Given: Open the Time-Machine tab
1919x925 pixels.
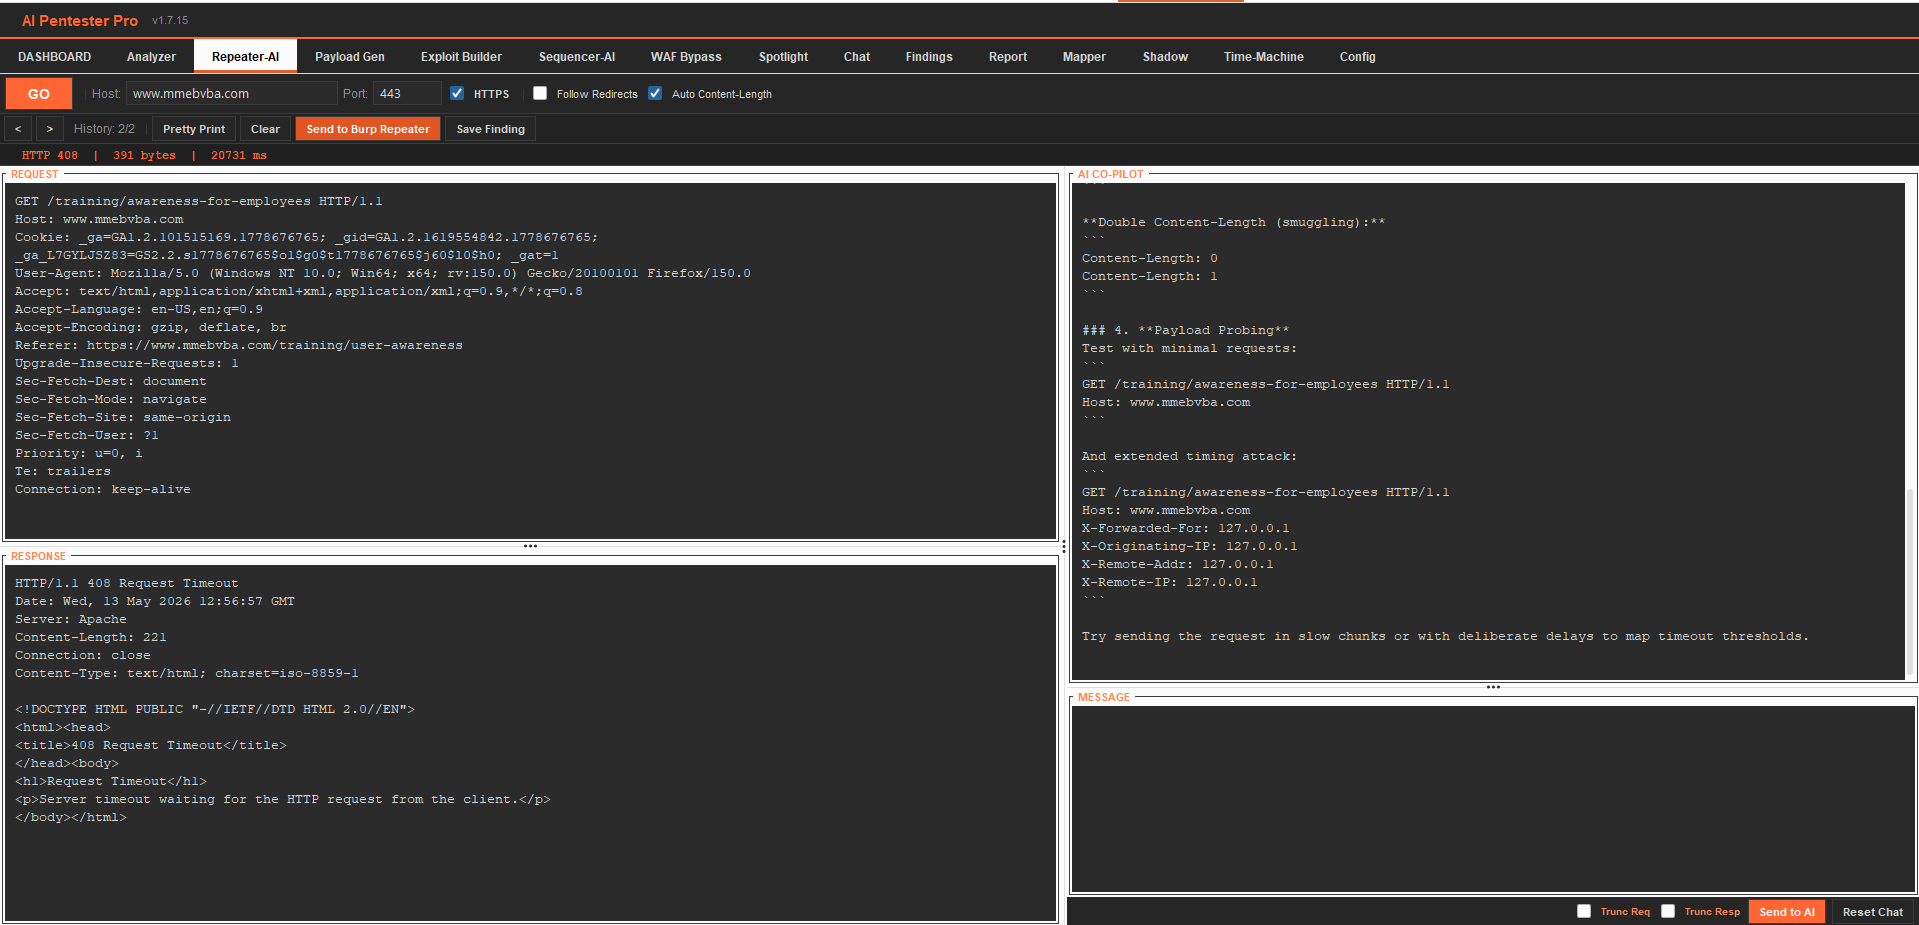Looking at the screenshot, I should 1263,57.
